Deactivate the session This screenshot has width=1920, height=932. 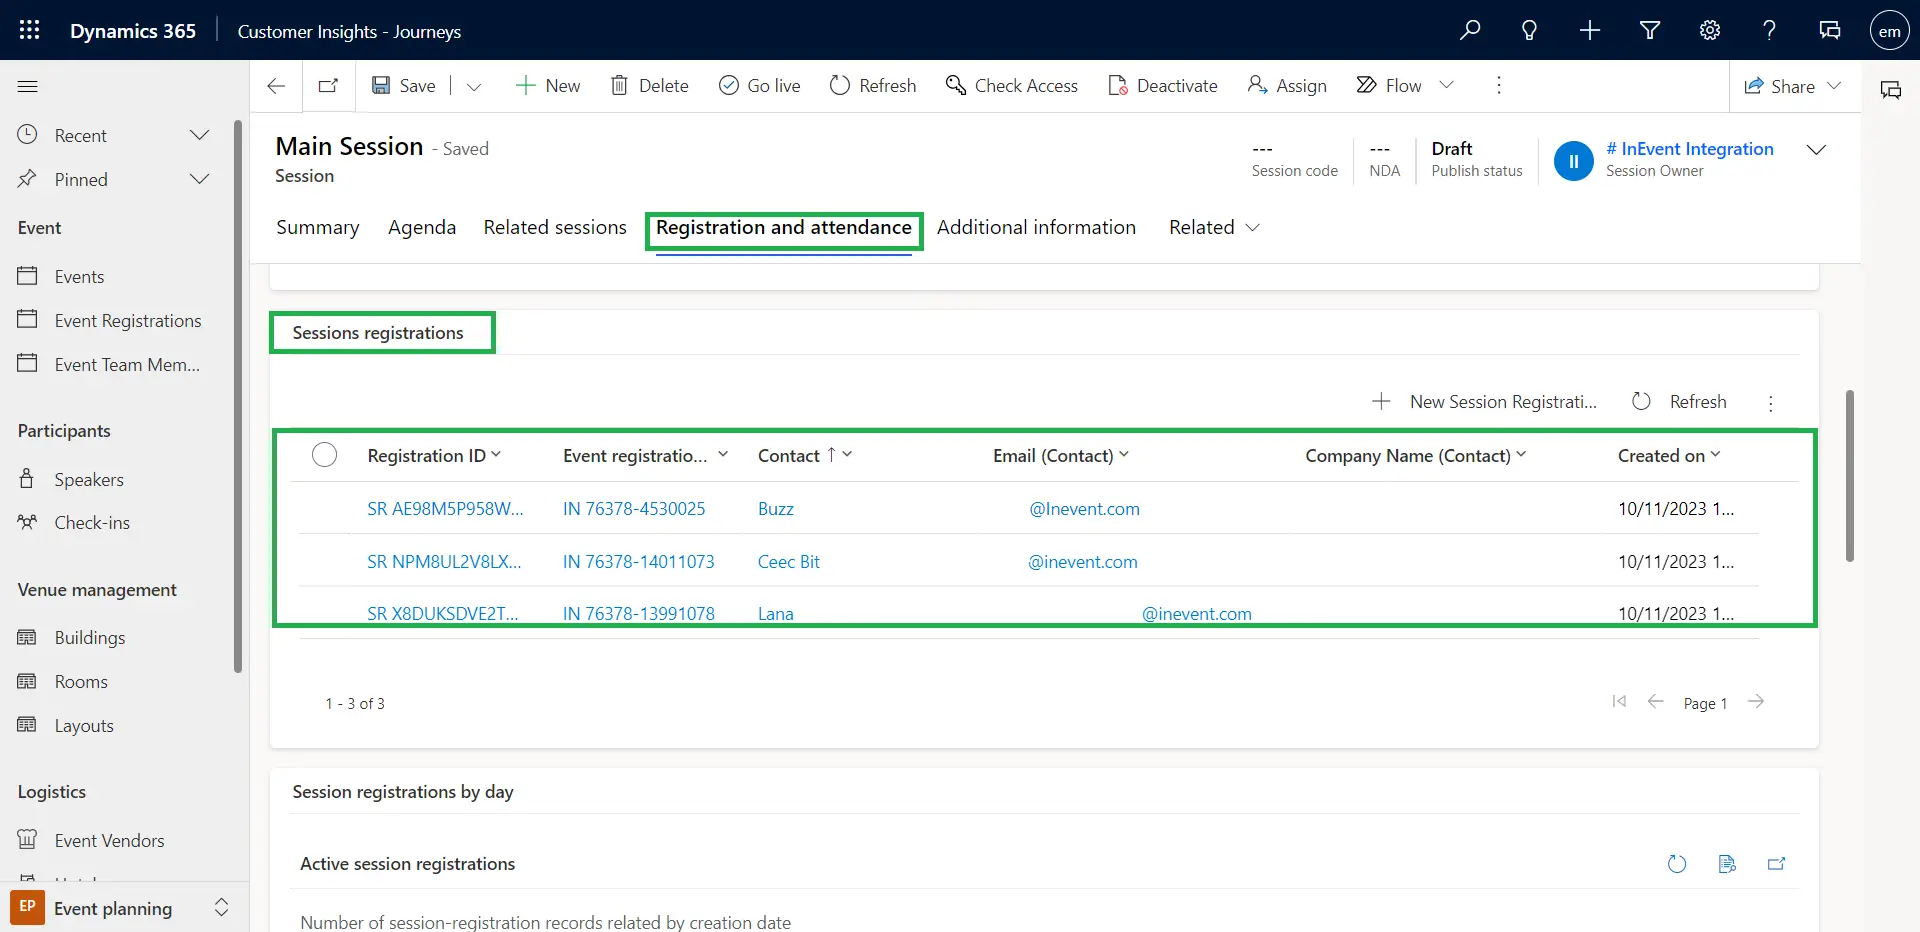pos(1163,86)
